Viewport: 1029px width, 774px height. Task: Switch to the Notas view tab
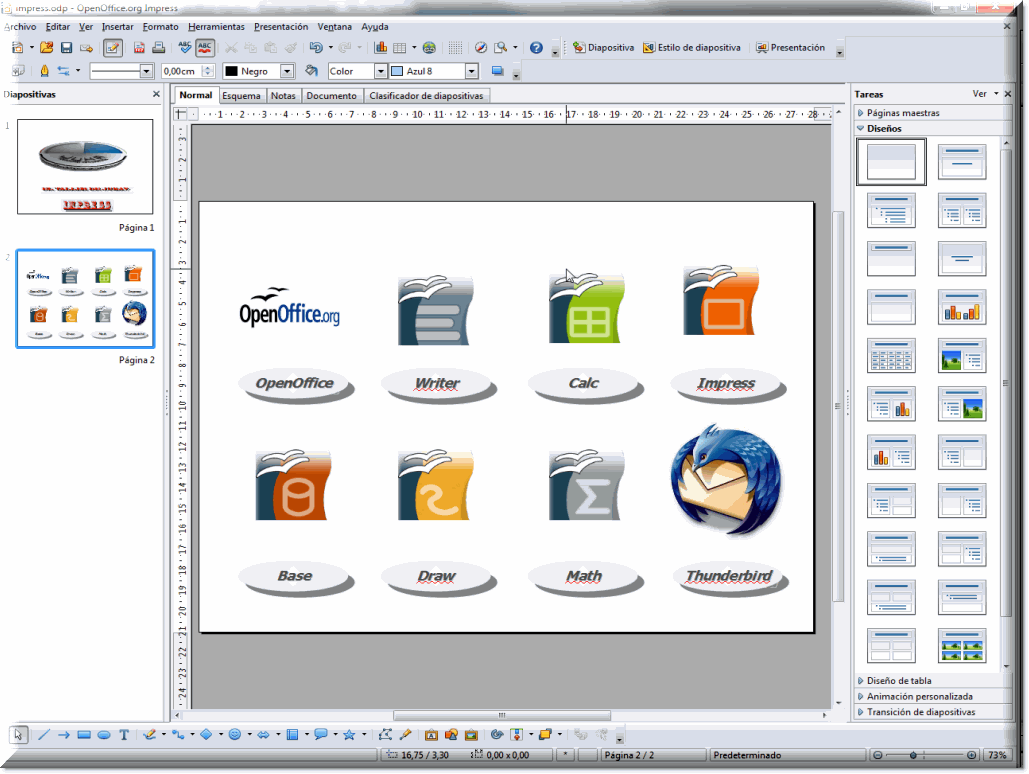(283, 96)
